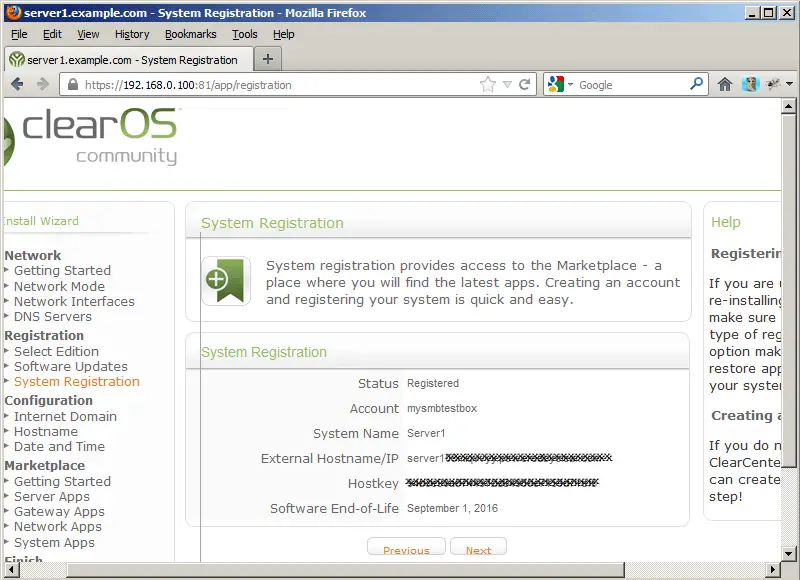The image size is (800, 580).
Task: Open the Software Updates wizard step
Action: [70, 366]
